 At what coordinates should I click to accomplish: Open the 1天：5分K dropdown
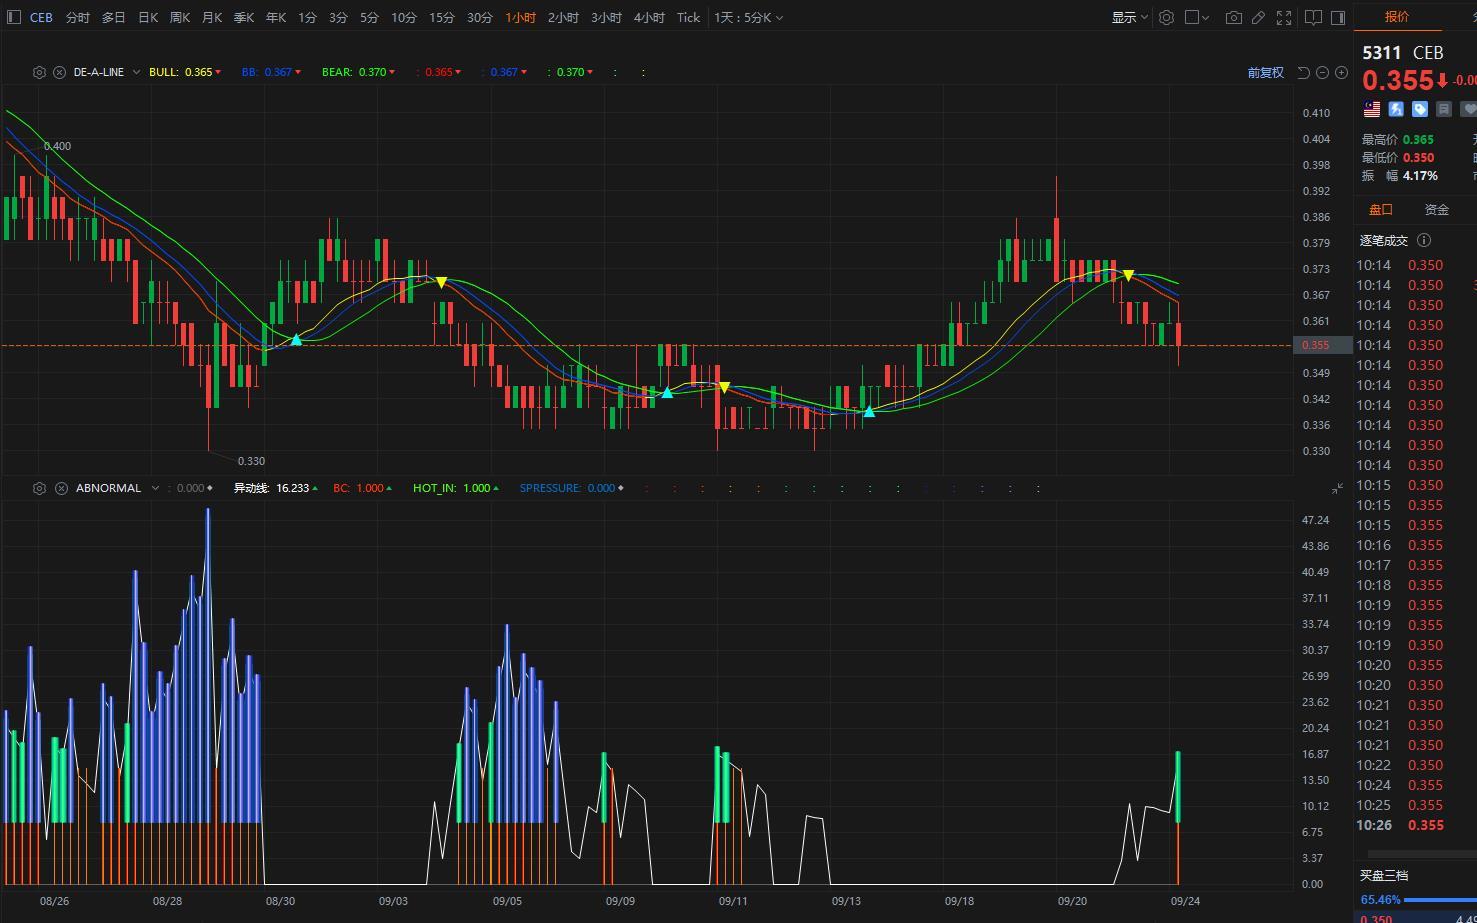tap(749, 17)
